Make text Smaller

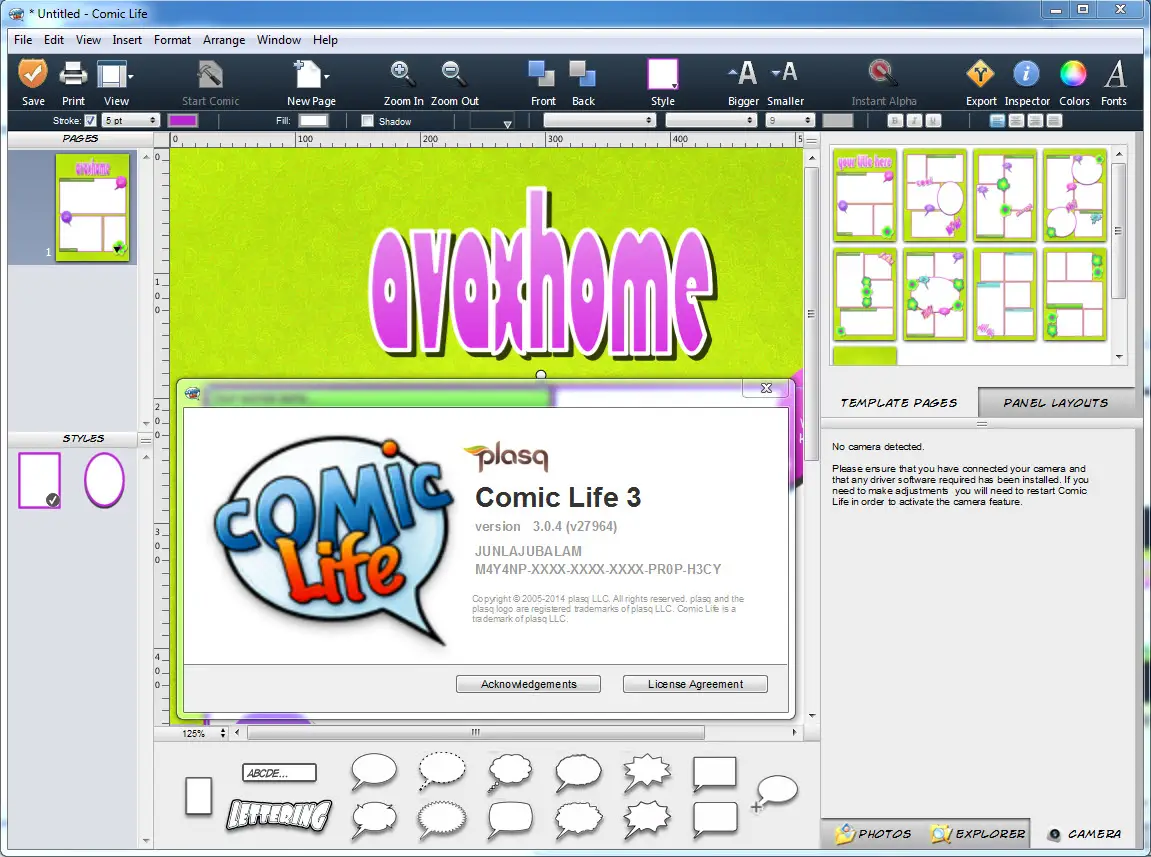[785, 72]
